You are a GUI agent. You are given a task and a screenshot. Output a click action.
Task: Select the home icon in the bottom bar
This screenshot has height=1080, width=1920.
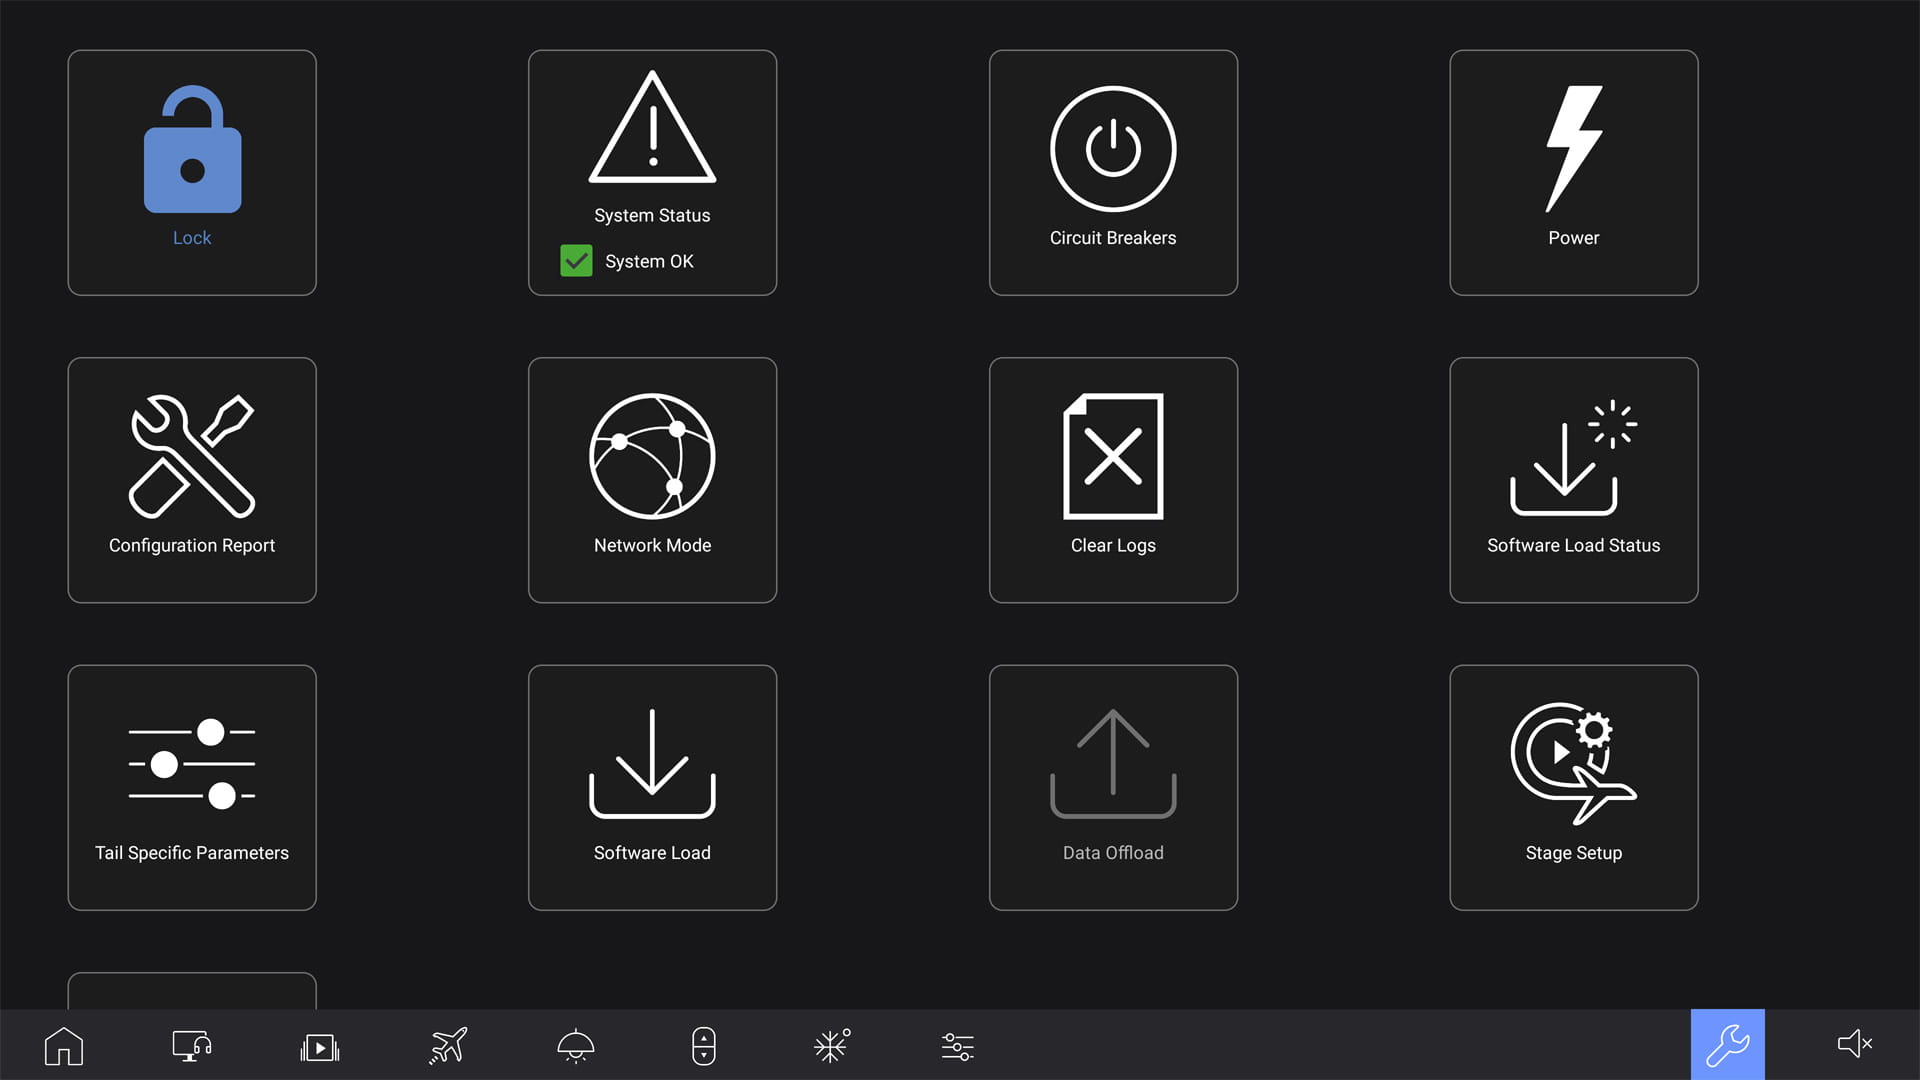point(63,1044)
